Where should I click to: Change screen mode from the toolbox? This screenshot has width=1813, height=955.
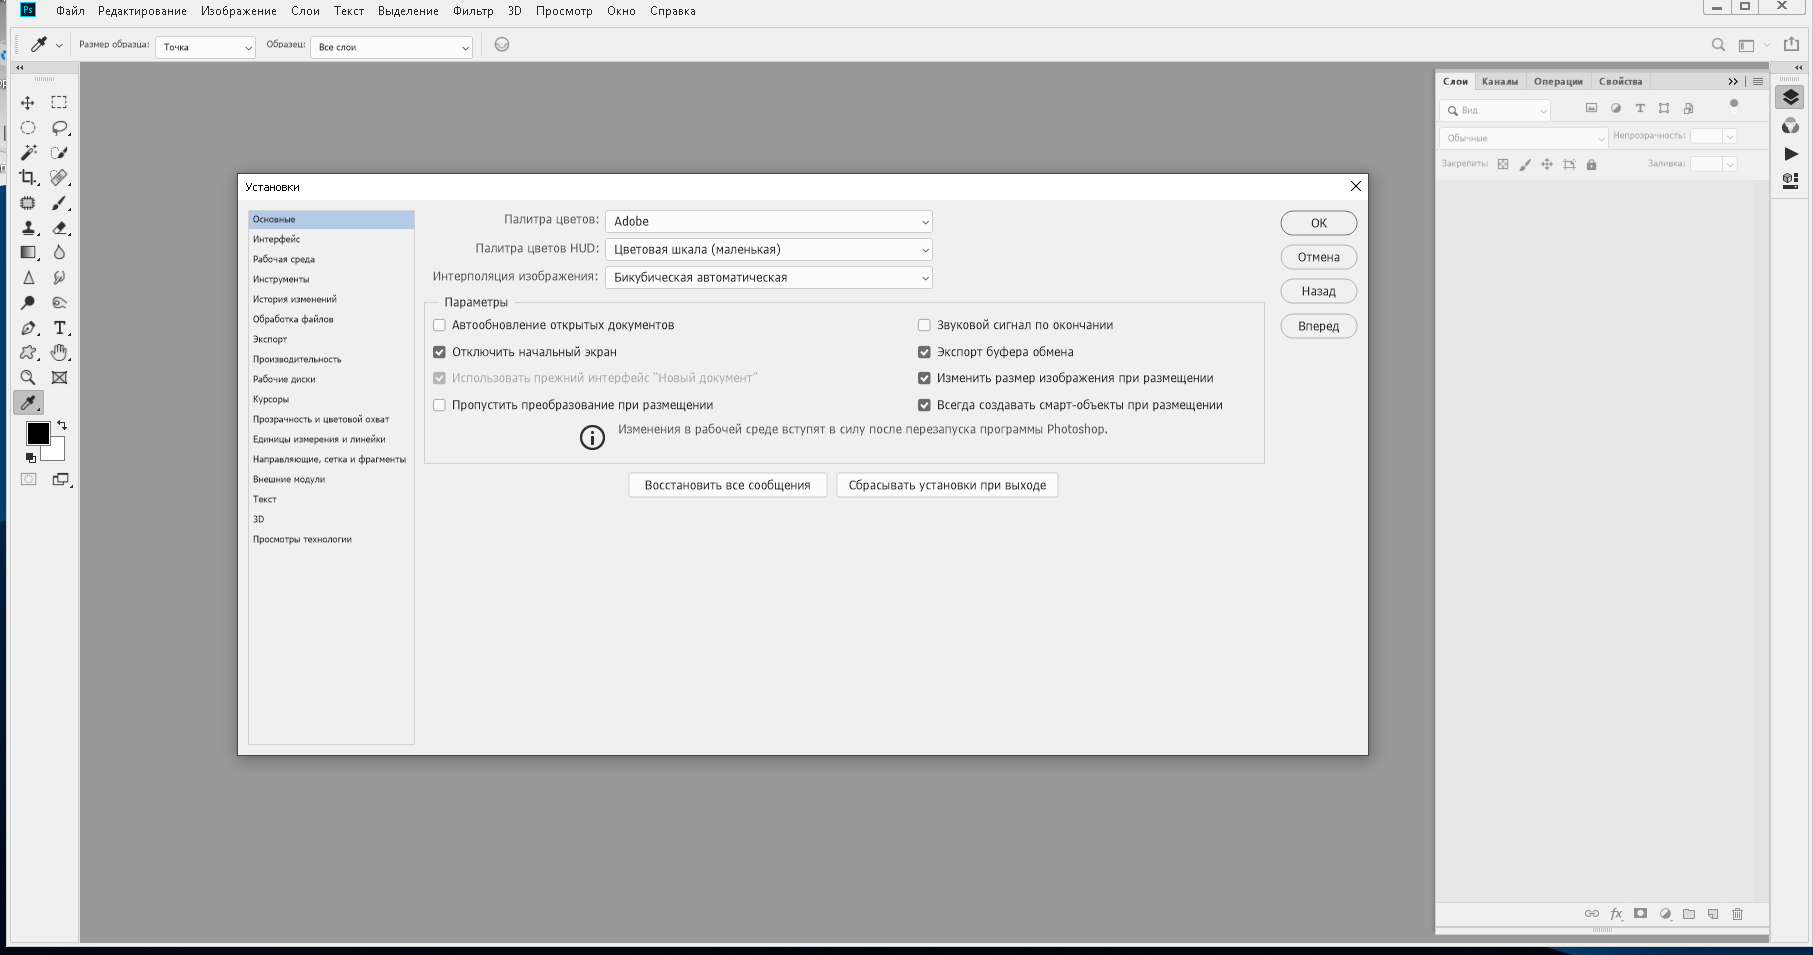(x=60, y=480)
